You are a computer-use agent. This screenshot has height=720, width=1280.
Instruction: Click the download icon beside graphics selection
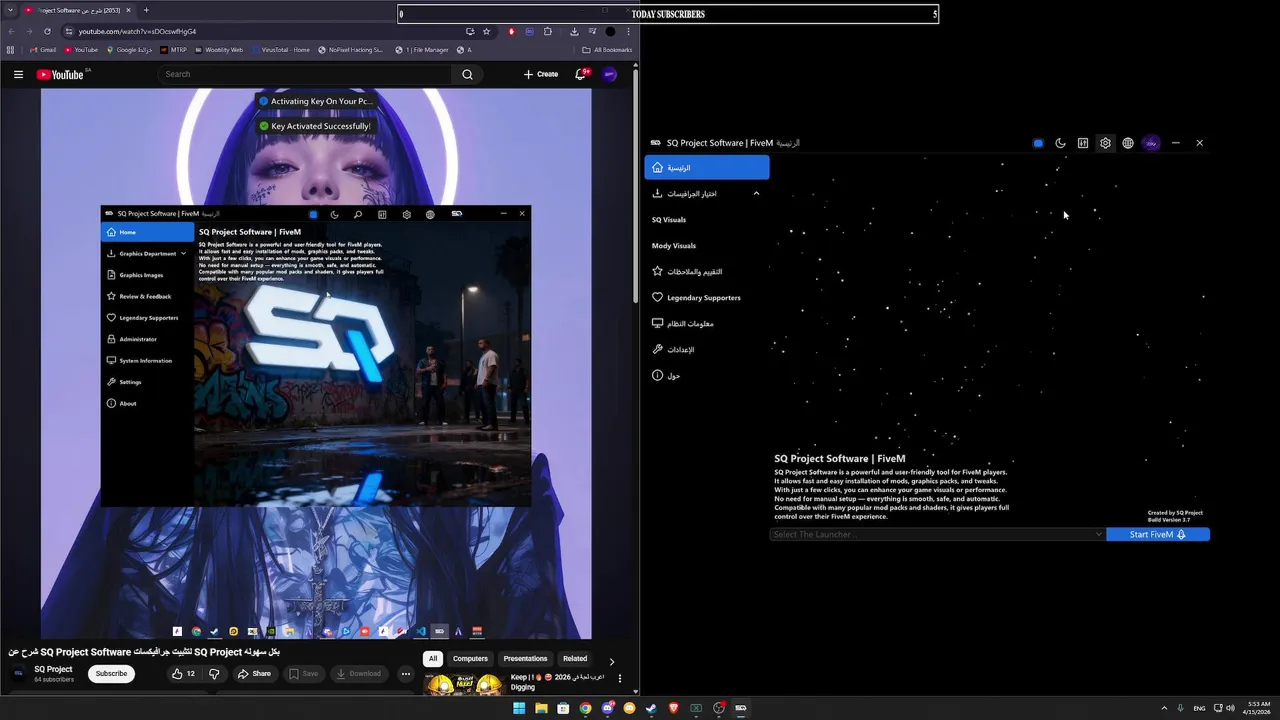(657, 194)
